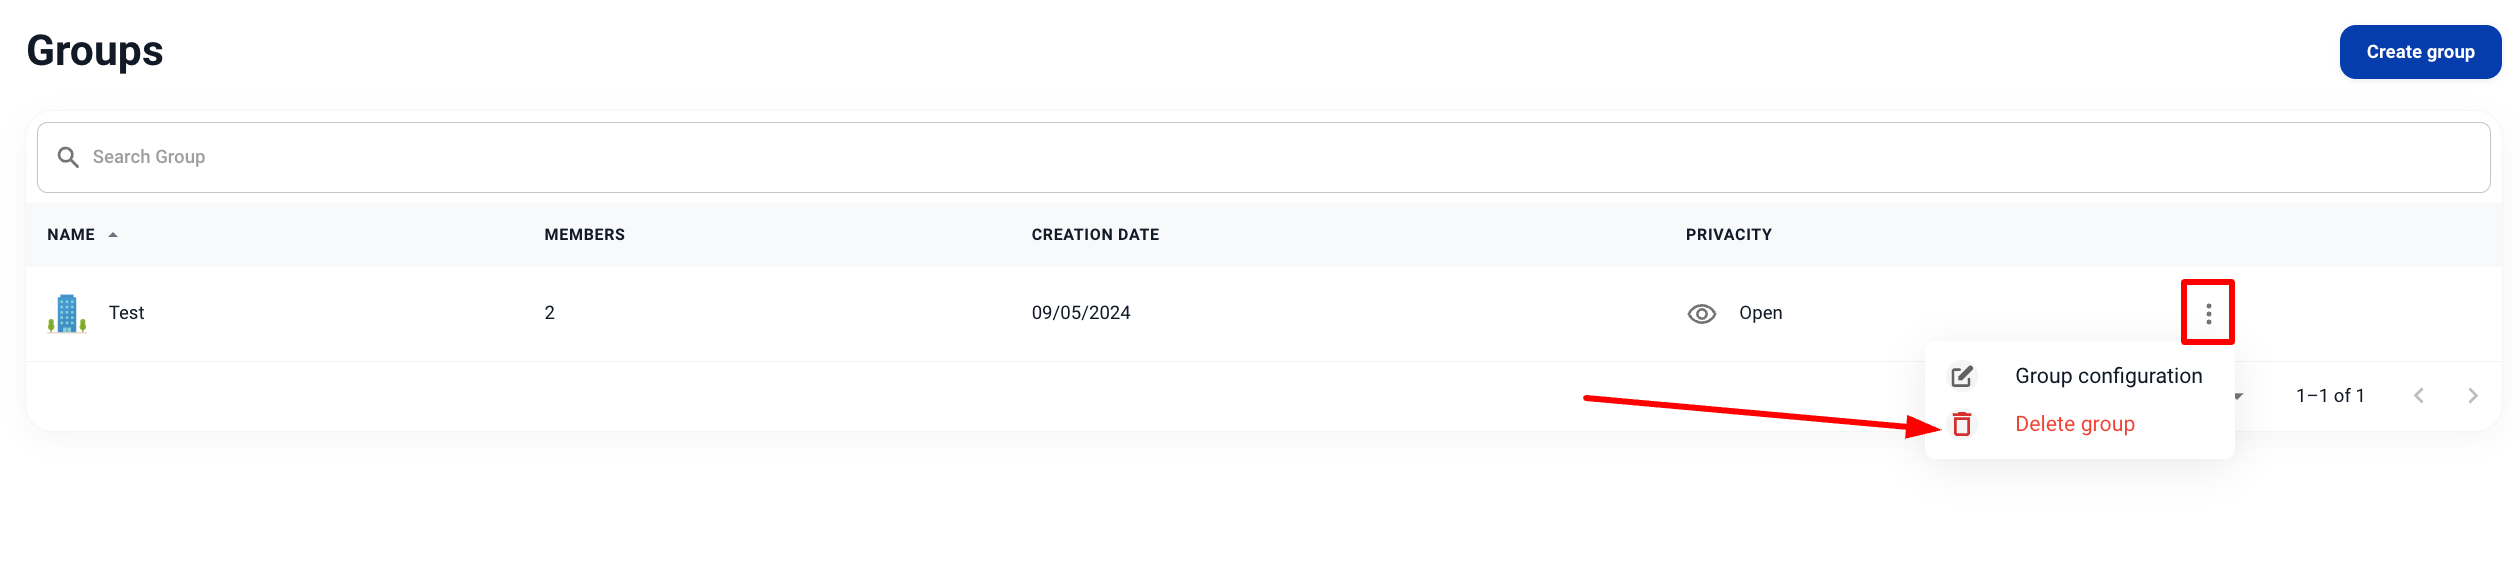
Task: Click the pencil edit icon in menu
Action: pyautogui.click(x=1962, y=377)
